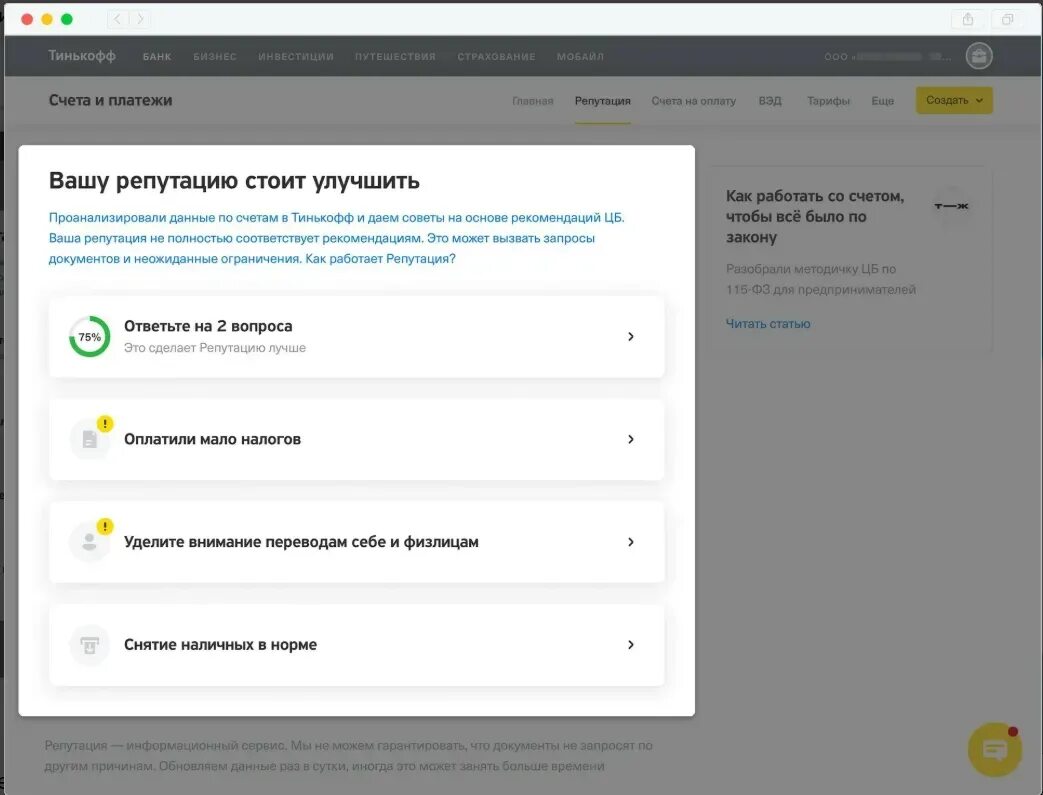Image resolution: width=1043 pixels, height=795 pixels.
Task: Click 'Вашу репутацию стоит улучшить' heading
Action: coord(234,181)
